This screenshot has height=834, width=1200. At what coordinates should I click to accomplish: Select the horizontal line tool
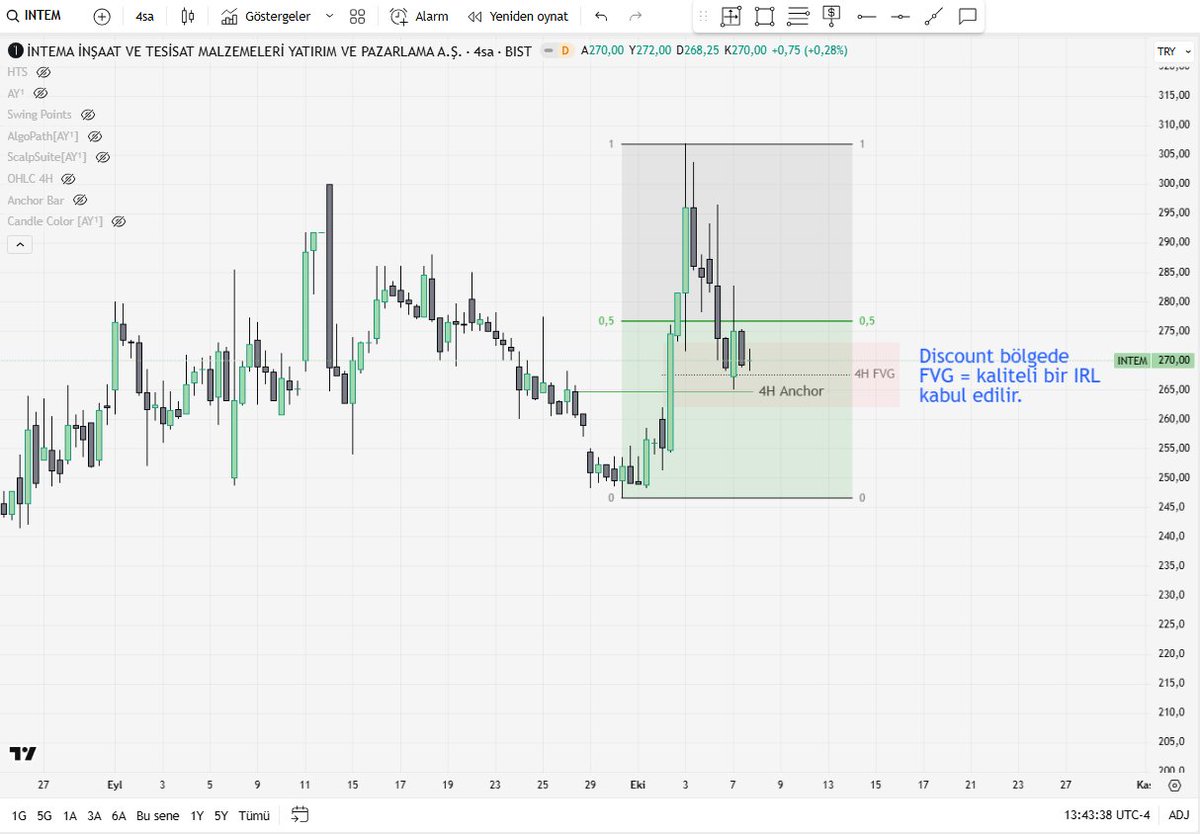tap(900, 16)
